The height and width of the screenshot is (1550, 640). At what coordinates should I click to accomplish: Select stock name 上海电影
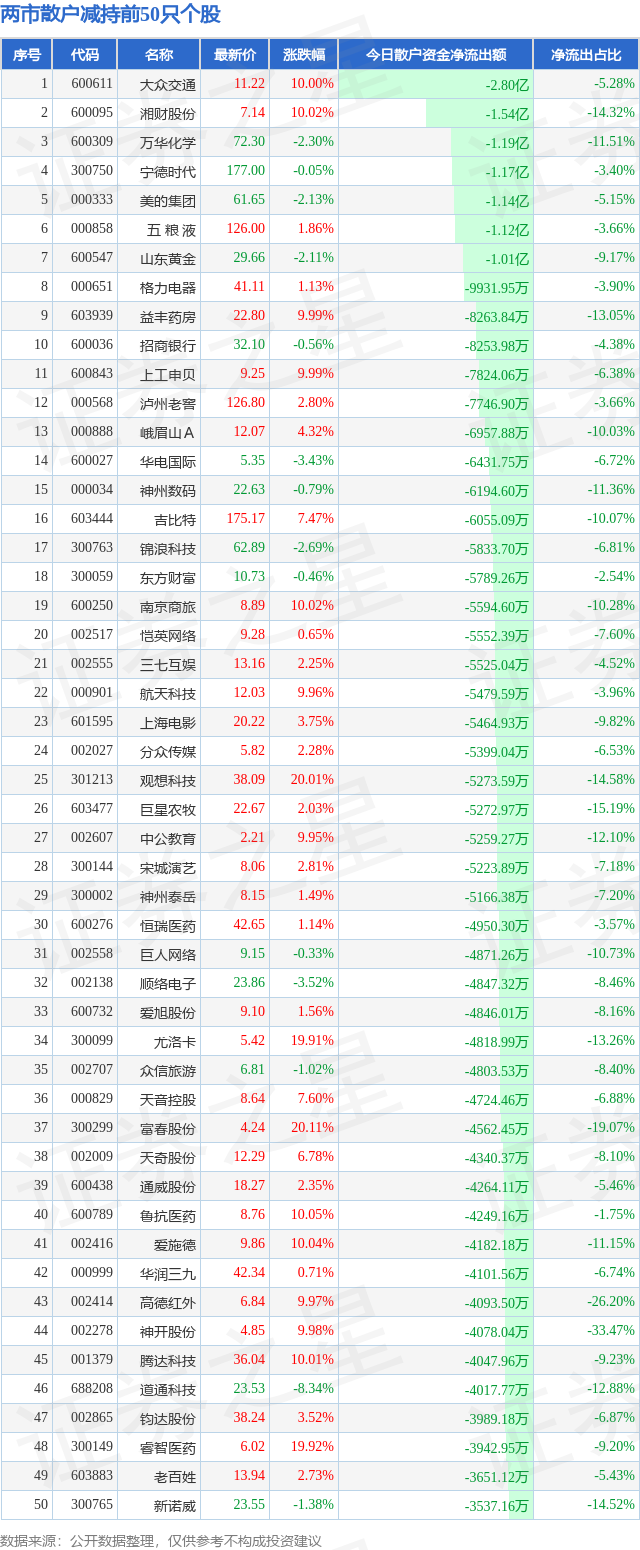pyautogui.click(x=168, y=722)
